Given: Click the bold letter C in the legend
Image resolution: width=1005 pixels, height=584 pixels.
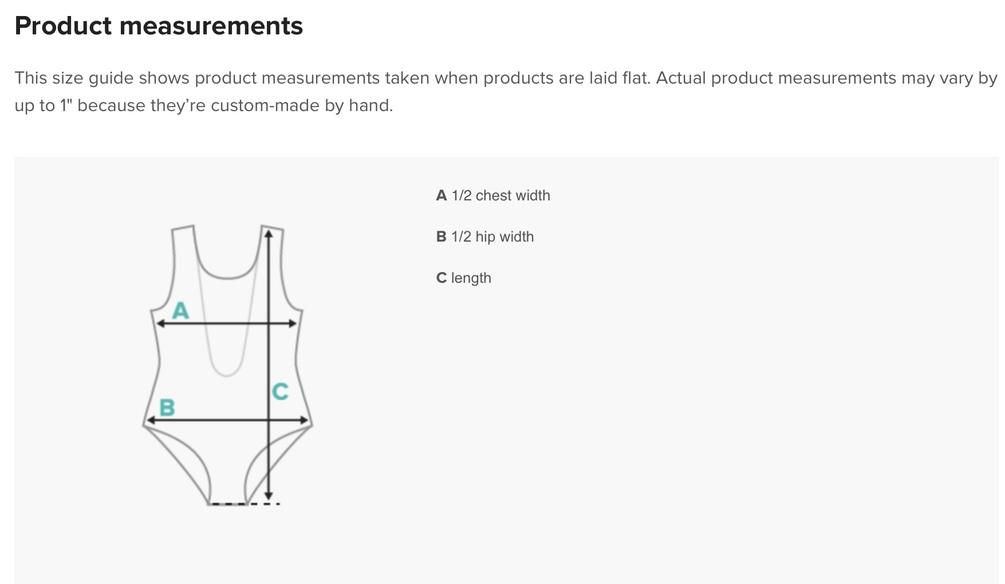Looking at the screenshot, I should [x=441, y=278].
